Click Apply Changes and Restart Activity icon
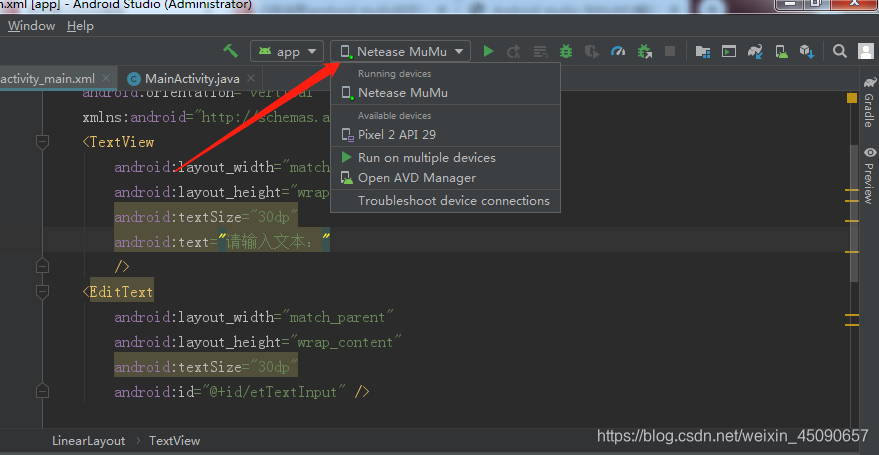Image resolution: width=879 pixels, height=455 pixels. [x=513, y=52]
